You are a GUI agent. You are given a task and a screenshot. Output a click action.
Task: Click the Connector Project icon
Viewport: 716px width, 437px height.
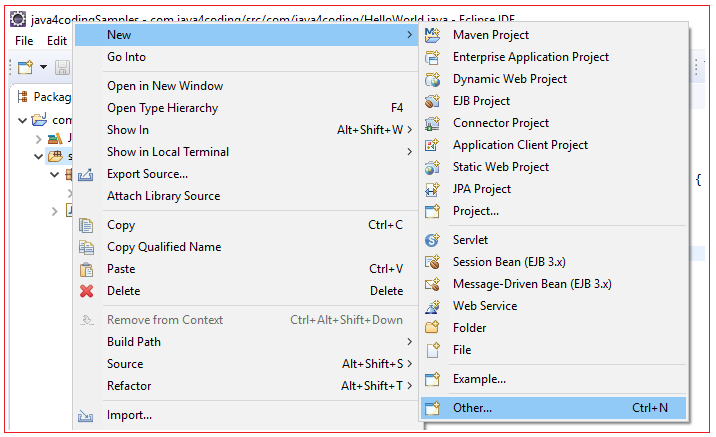(x=432, y=123)
